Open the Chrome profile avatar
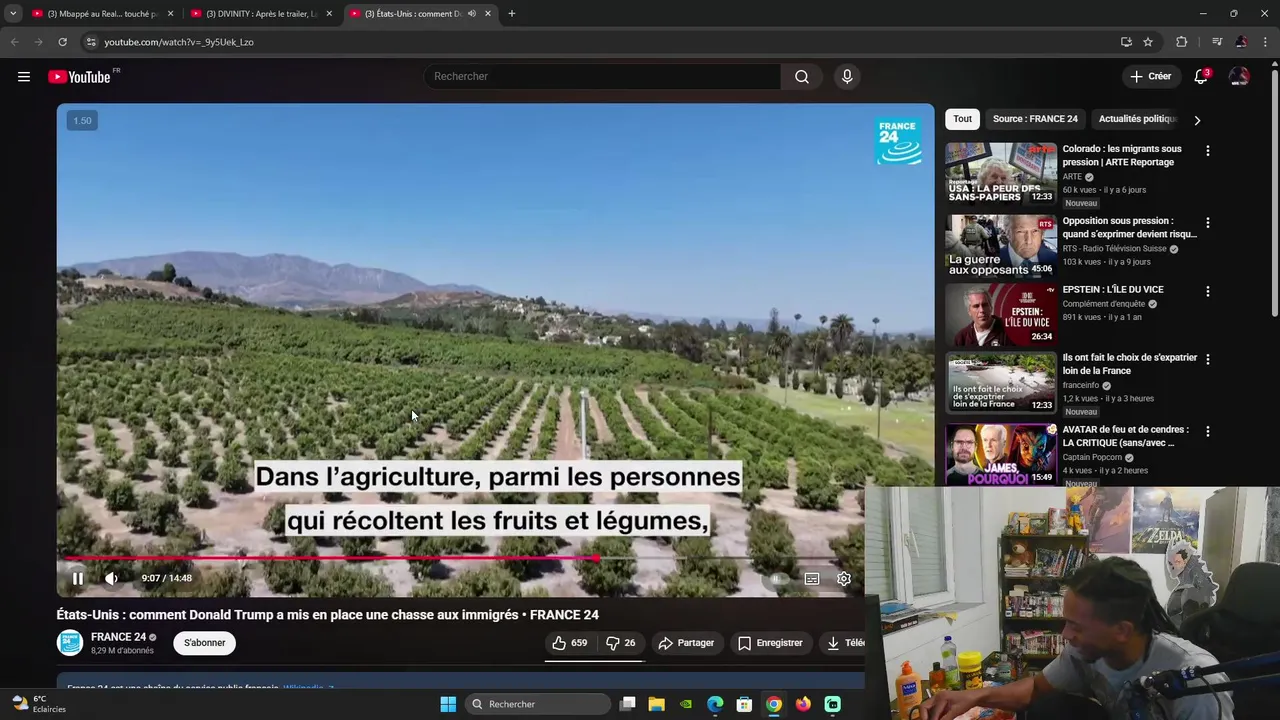The width and height of the screenshot is (1280, 720). click(x=1241, y=42)
